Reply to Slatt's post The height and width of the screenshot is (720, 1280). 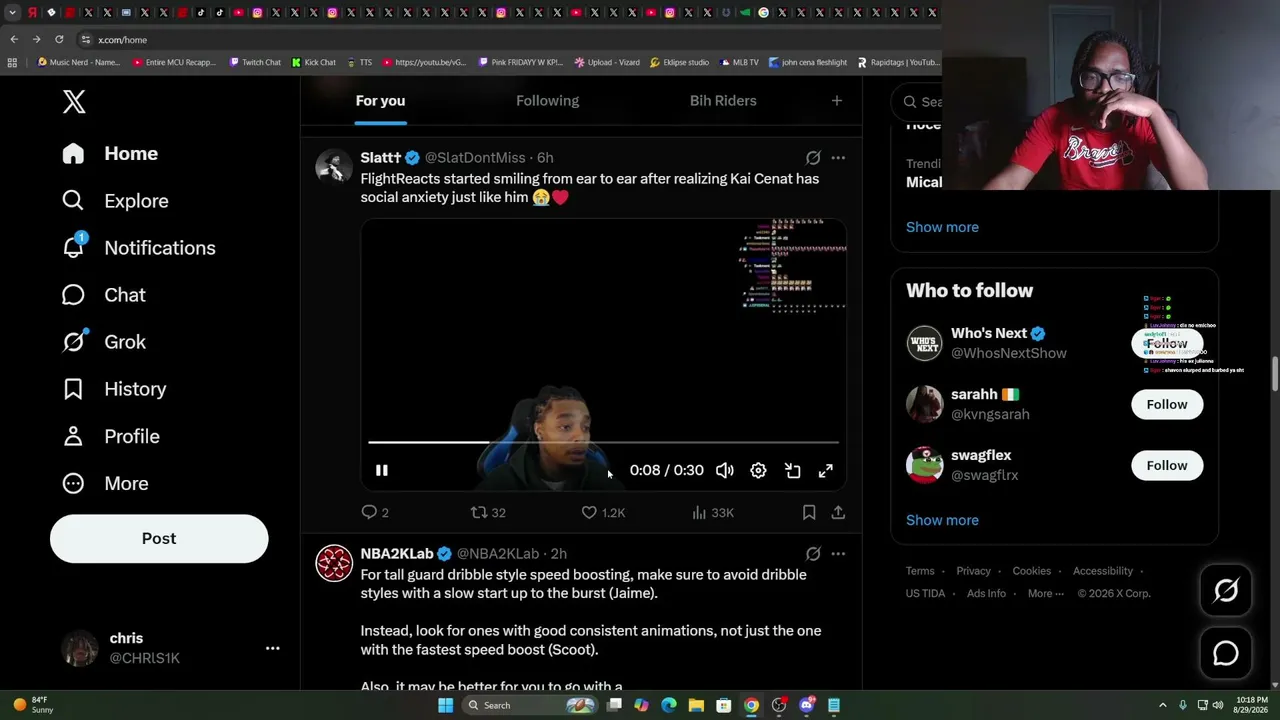375,513
